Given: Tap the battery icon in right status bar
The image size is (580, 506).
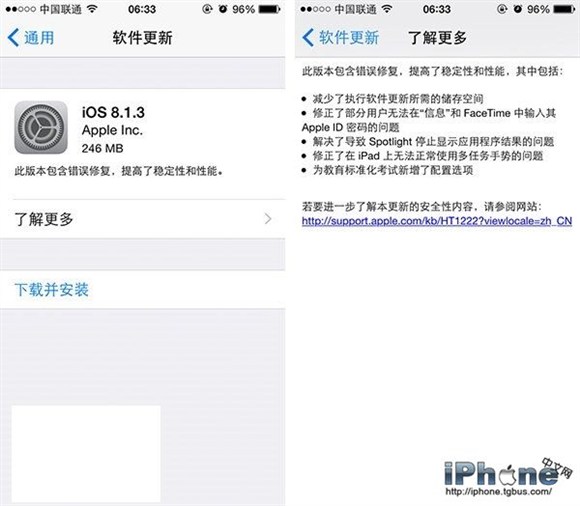Looking at the screenshot, I should (x=564, y=9).
